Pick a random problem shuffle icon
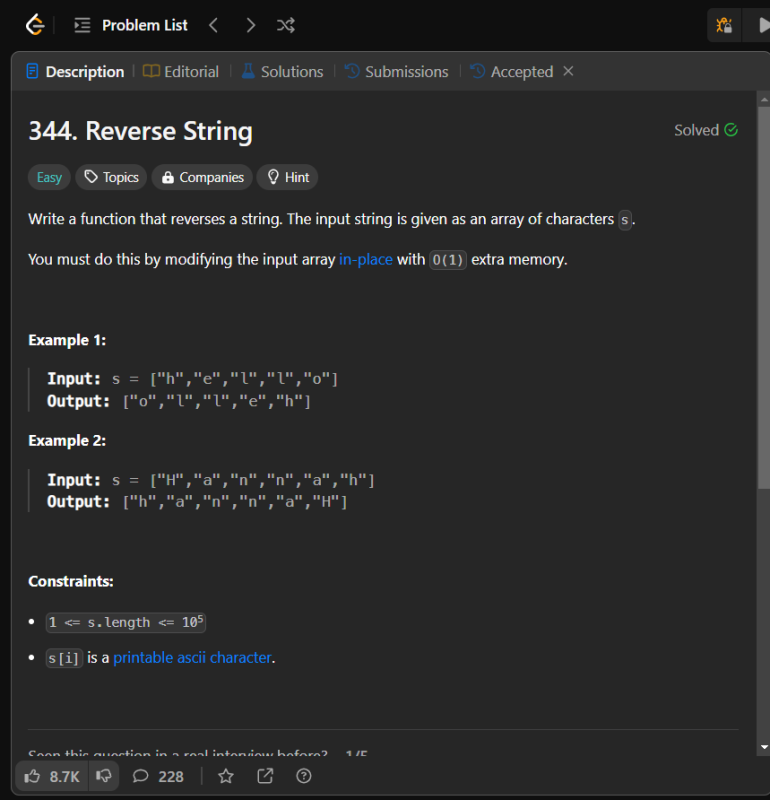Screen dimensions: 770x800 point(286,25)
